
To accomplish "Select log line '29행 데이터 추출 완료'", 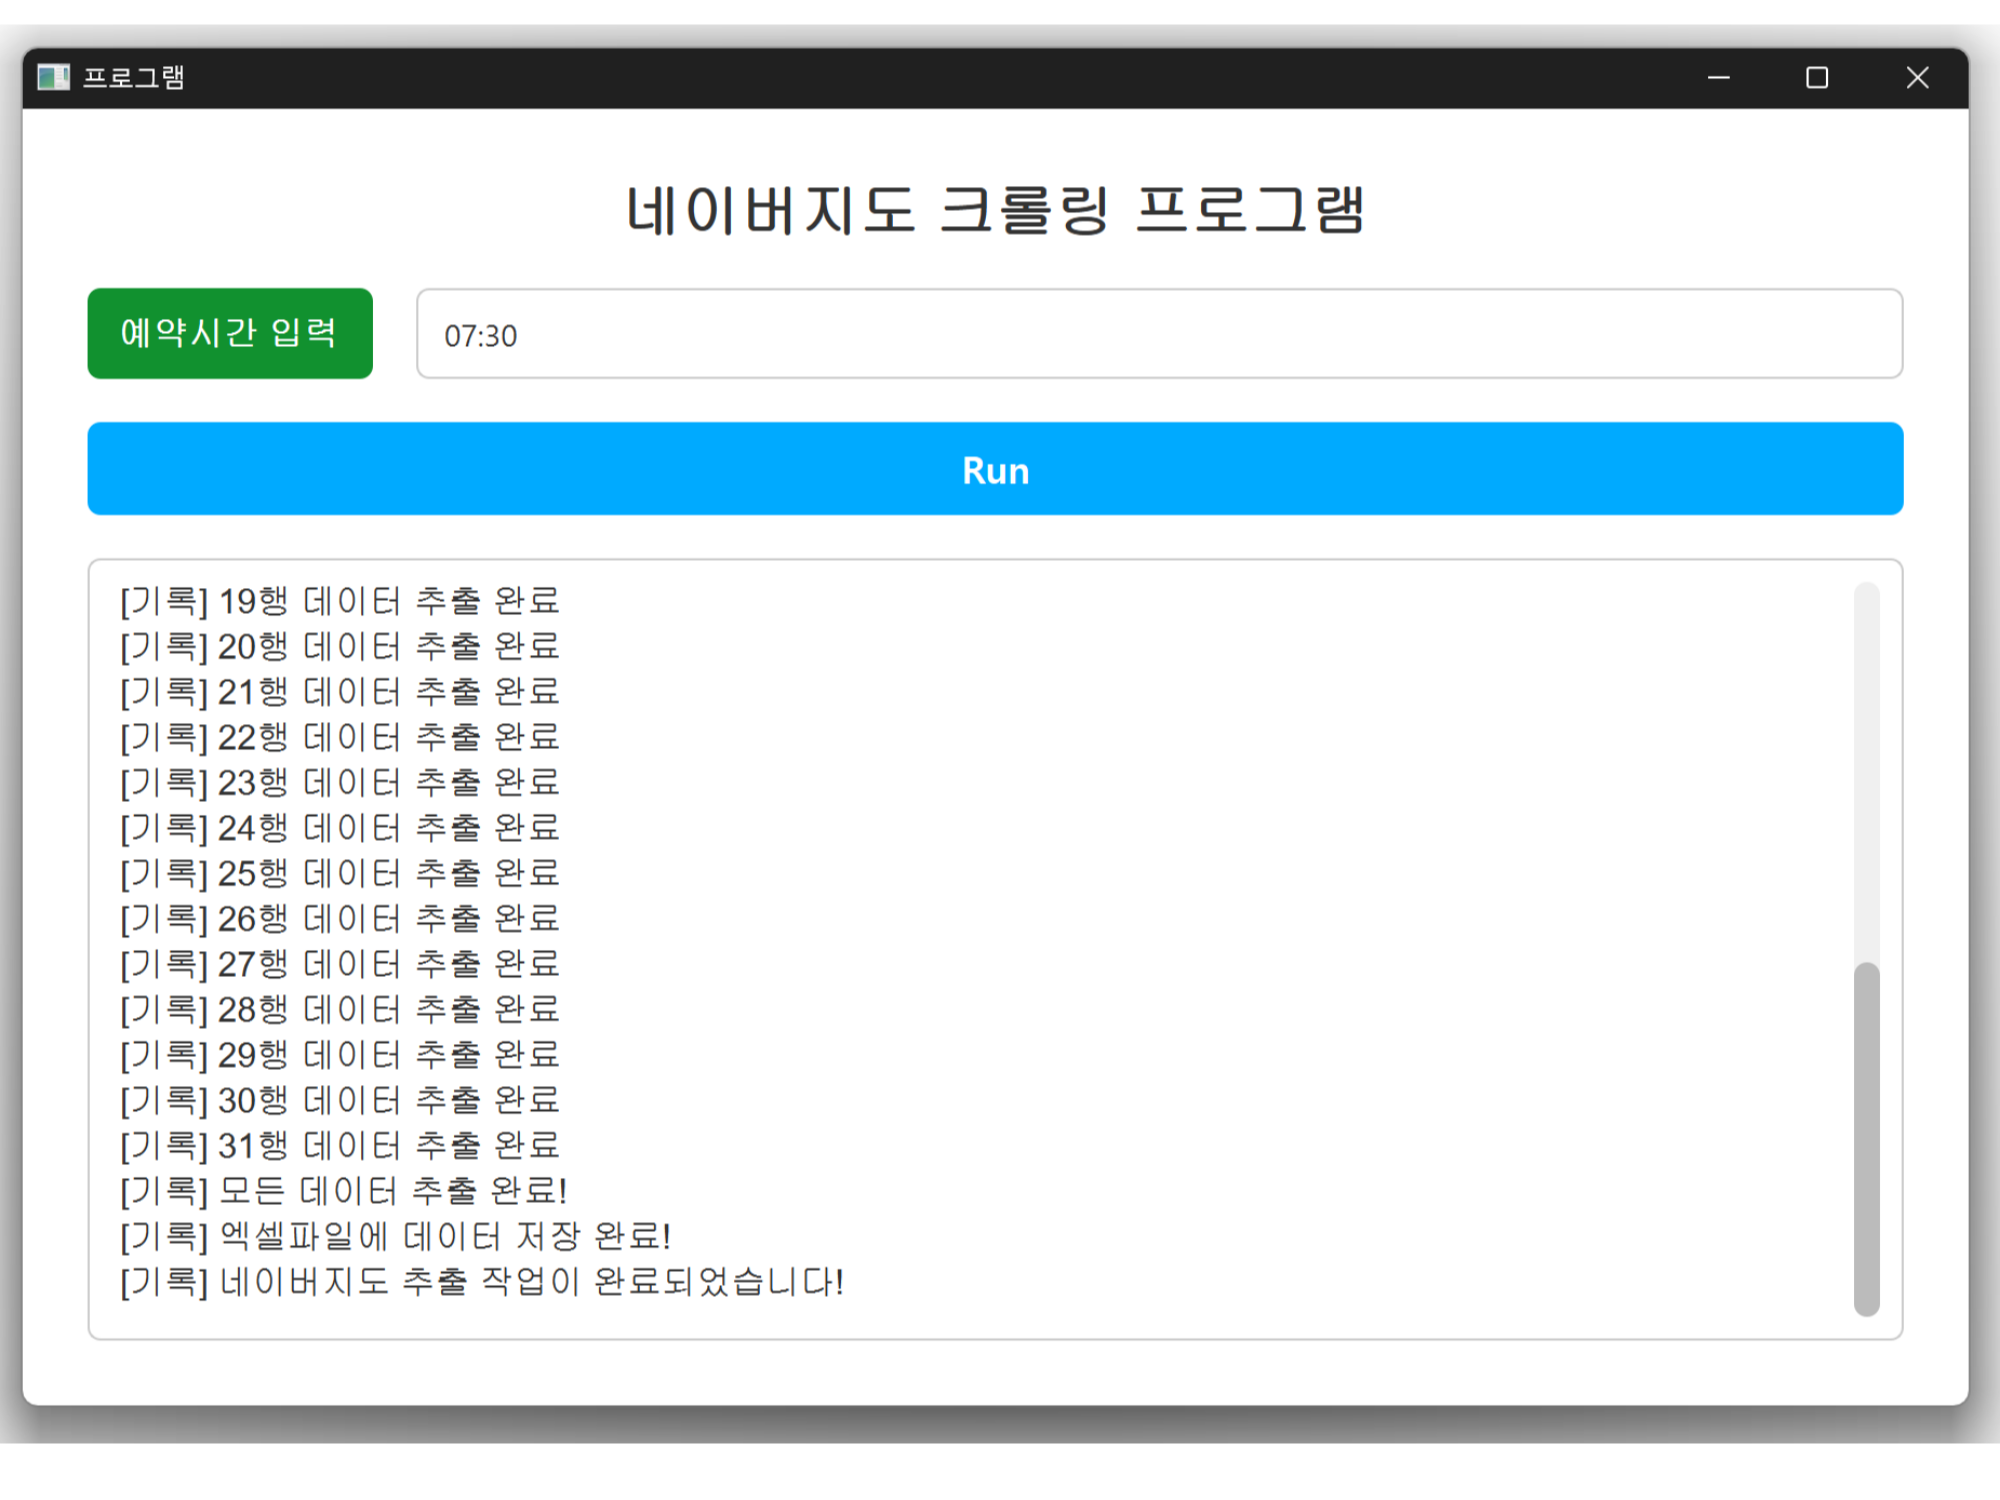I will click(x=339, y=1054).
